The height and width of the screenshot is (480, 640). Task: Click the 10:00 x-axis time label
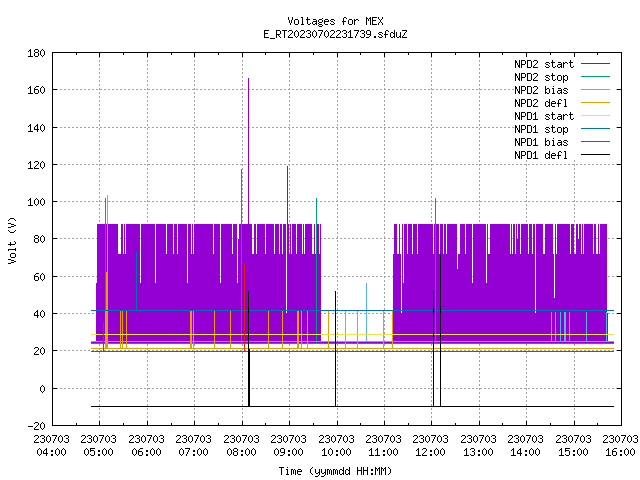[x=336, y=452]
